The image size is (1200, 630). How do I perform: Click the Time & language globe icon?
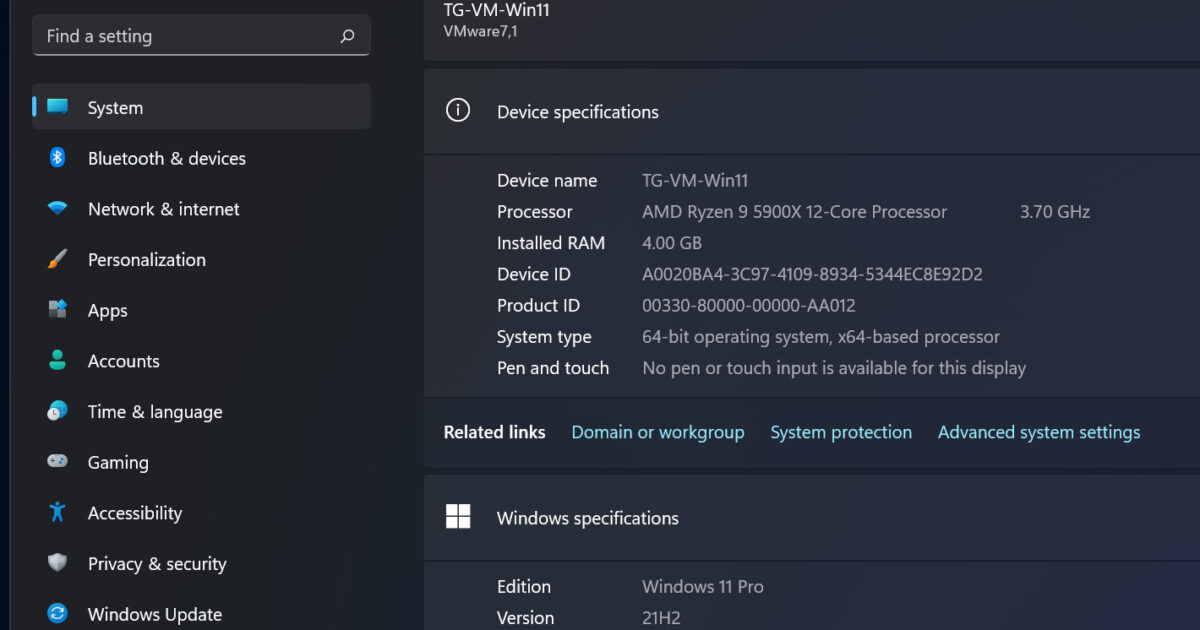pyautogui.click(x=58, y=411)
